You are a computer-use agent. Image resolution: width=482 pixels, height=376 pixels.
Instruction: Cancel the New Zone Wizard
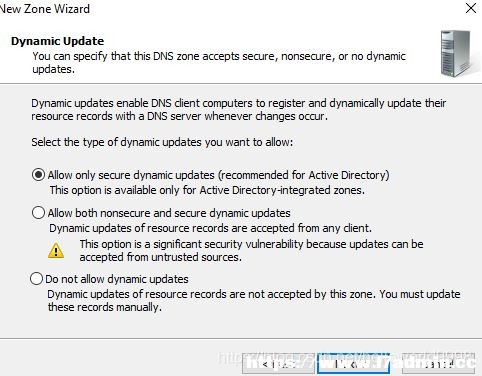(x=438, y=364)
